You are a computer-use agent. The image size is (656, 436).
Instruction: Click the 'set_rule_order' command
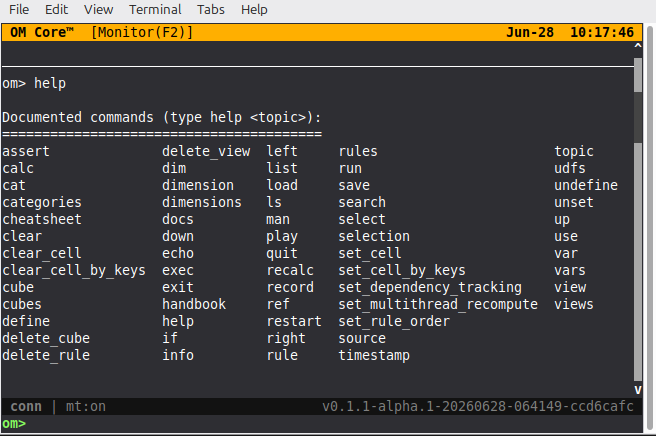click(394, 321)
